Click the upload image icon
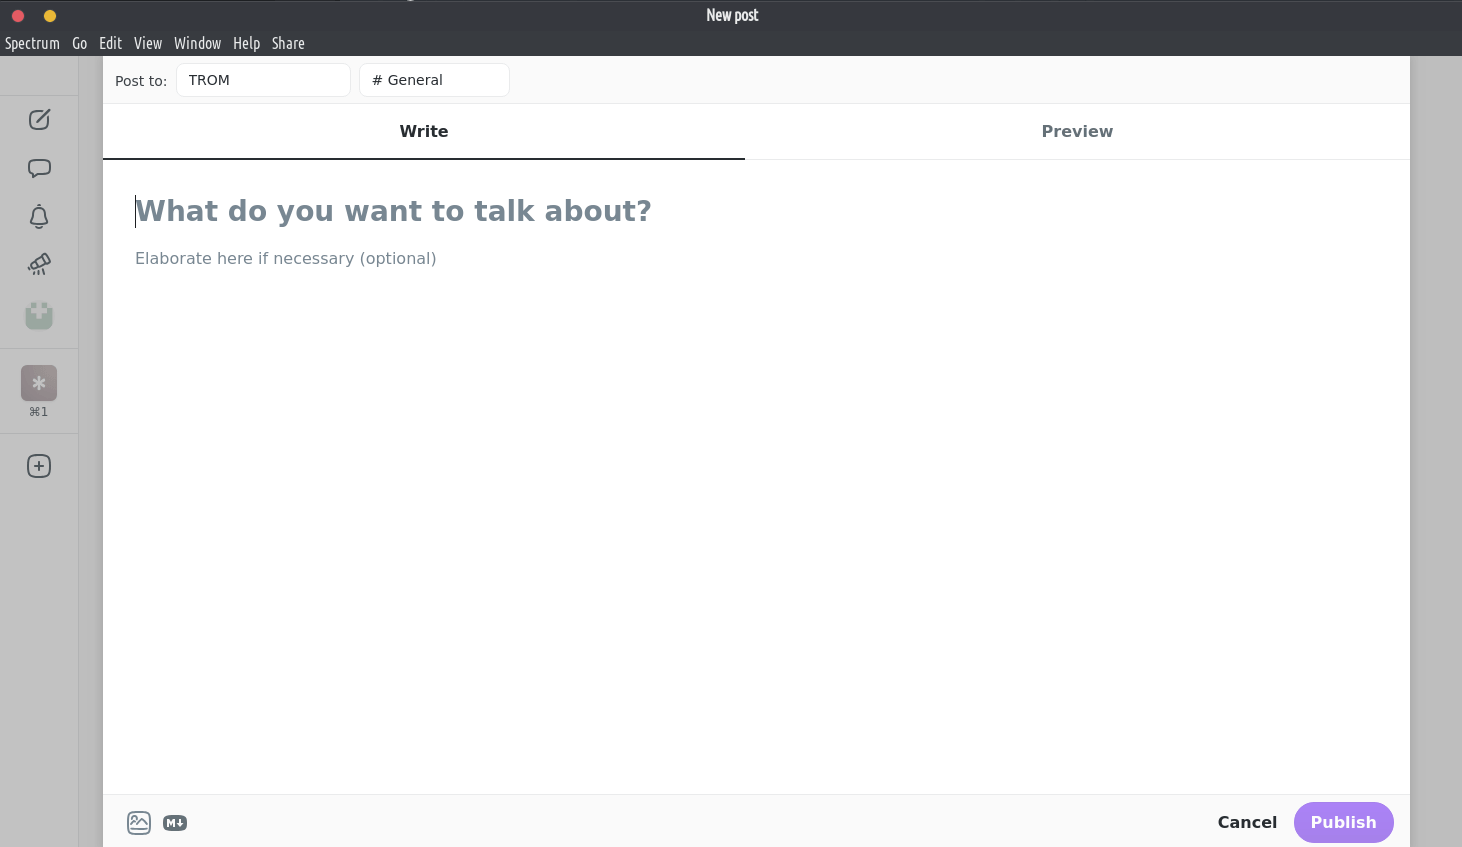The width and height of the screenshot is (1462, 847). pos(139,823)
